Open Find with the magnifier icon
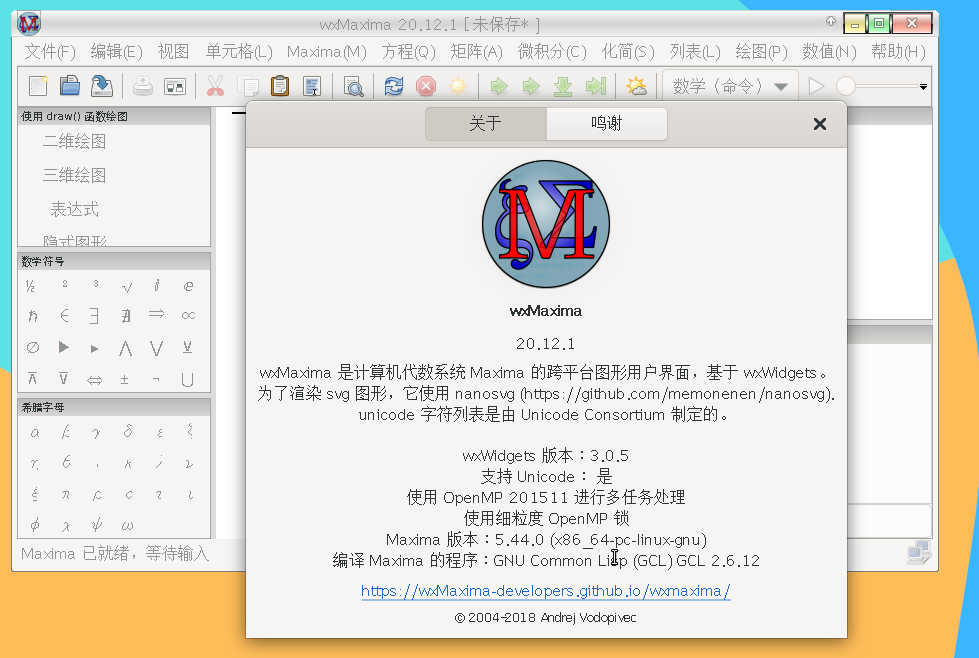The width and height of the screenshot is (979, 658). [x=353, y=86]
